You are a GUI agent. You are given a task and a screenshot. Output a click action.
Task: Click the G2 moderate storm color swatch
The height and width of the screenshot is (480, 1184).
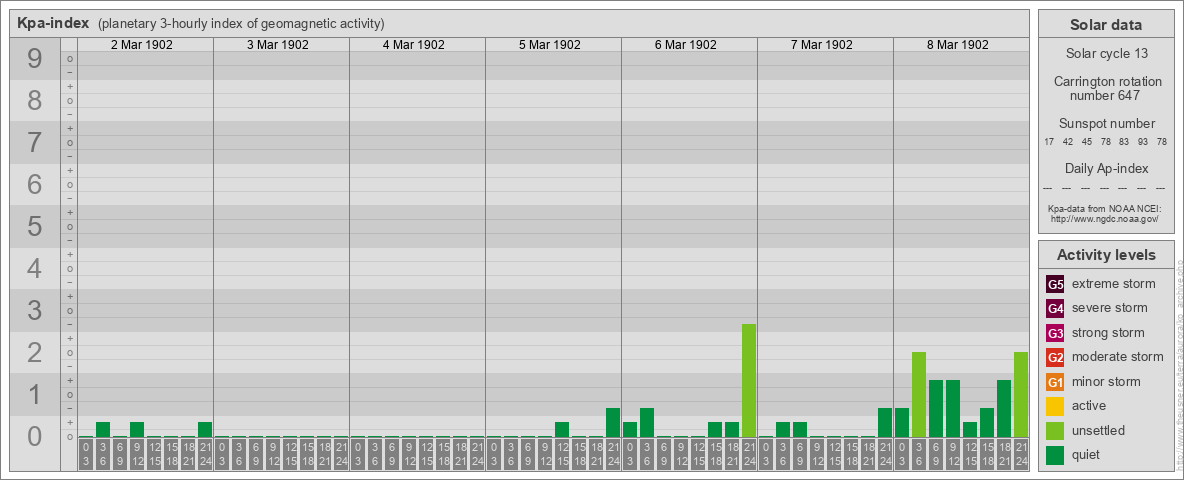pyautogui.click(x=1055, y=357)
